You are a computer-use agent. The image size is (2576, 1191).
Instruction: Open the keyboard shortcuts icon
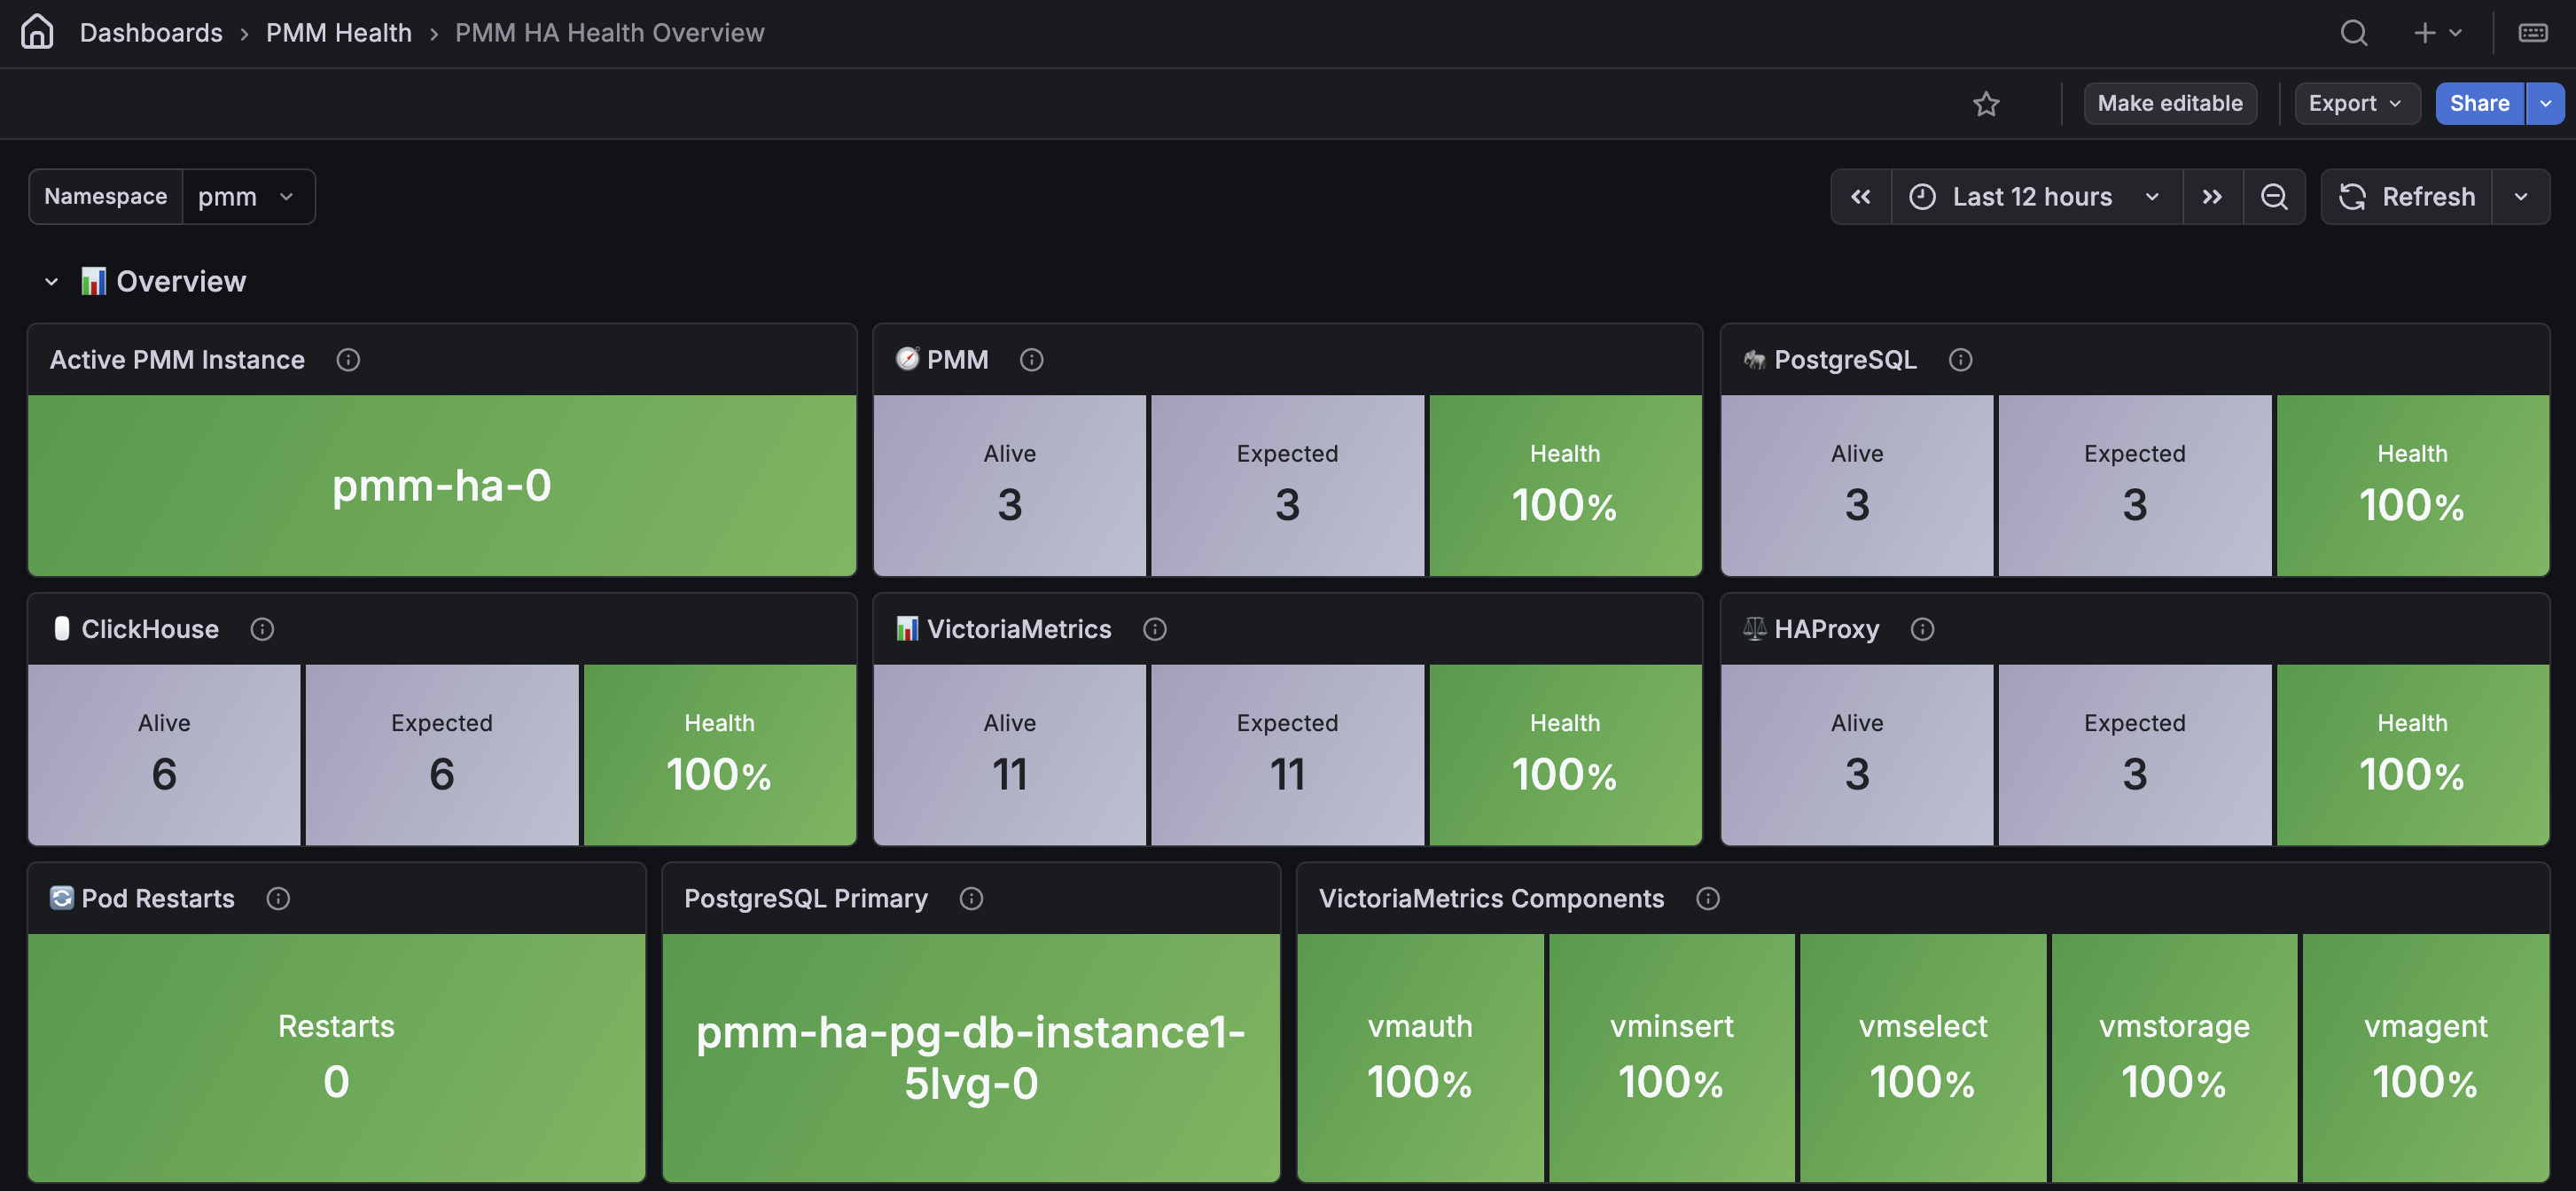tap(2533, 33)
